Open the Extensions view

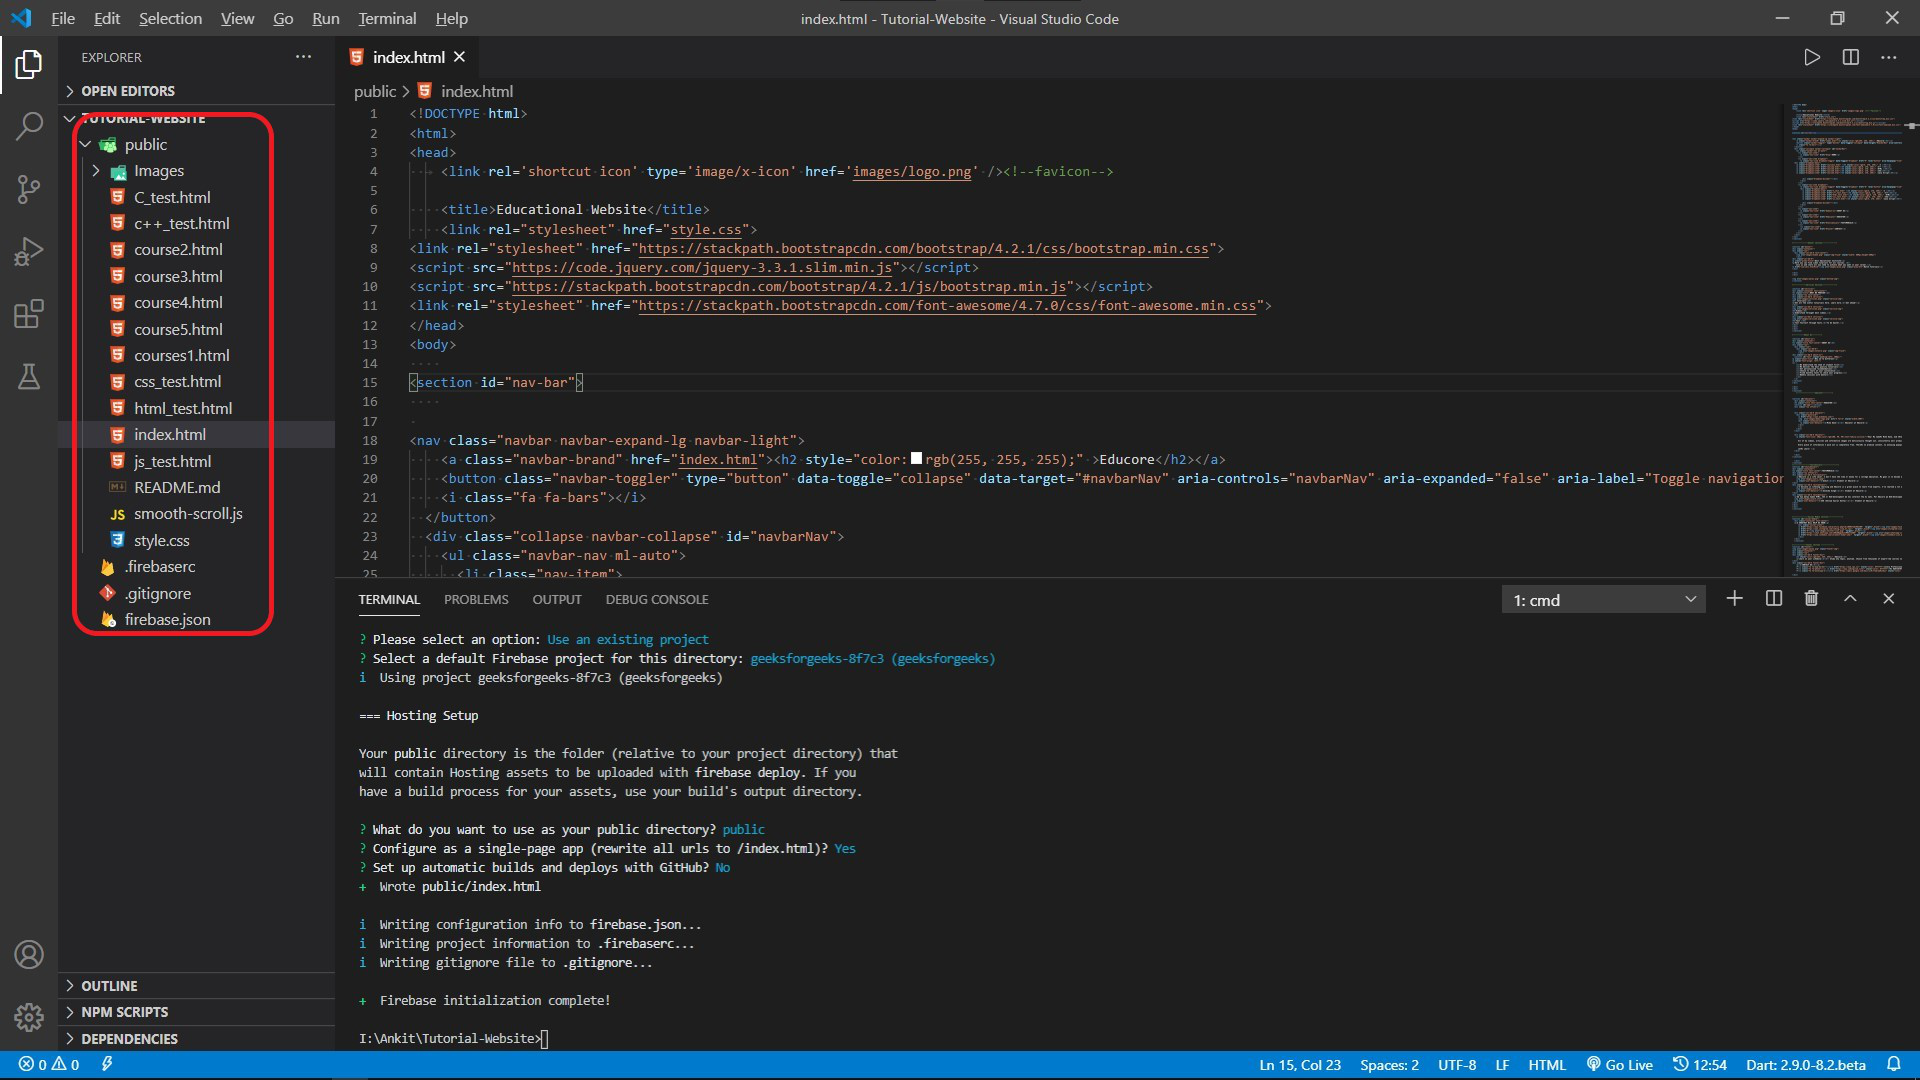pos(29,314)
